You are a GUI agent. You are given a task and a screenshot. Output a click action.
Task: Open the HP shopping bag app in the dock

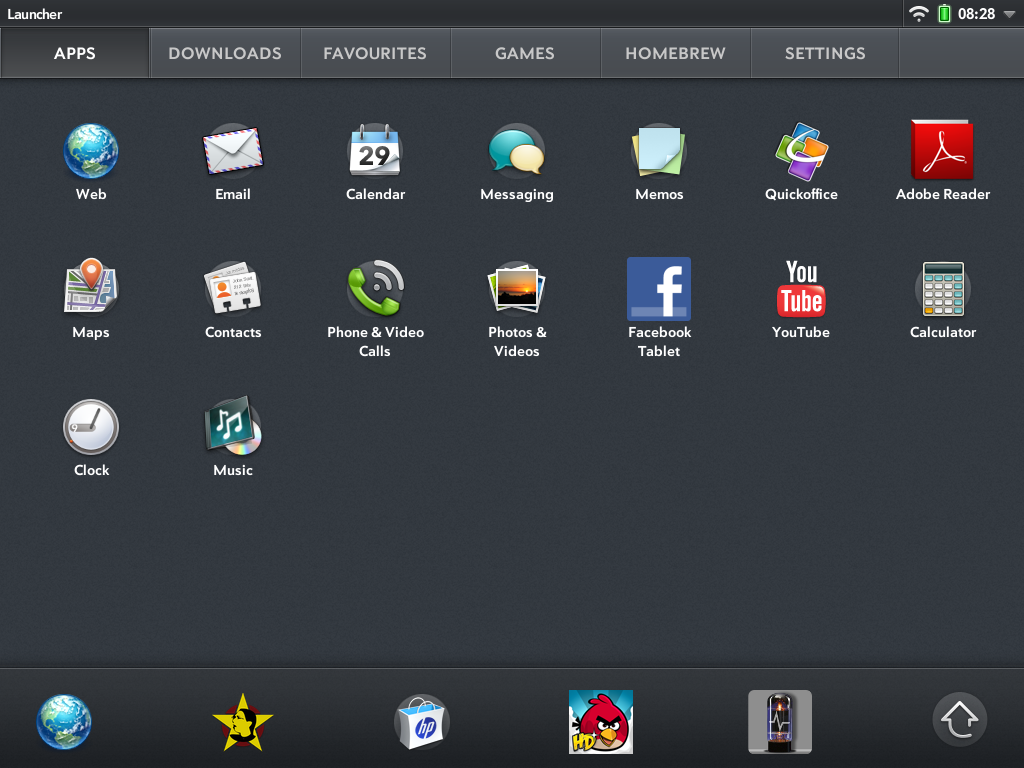422,722
